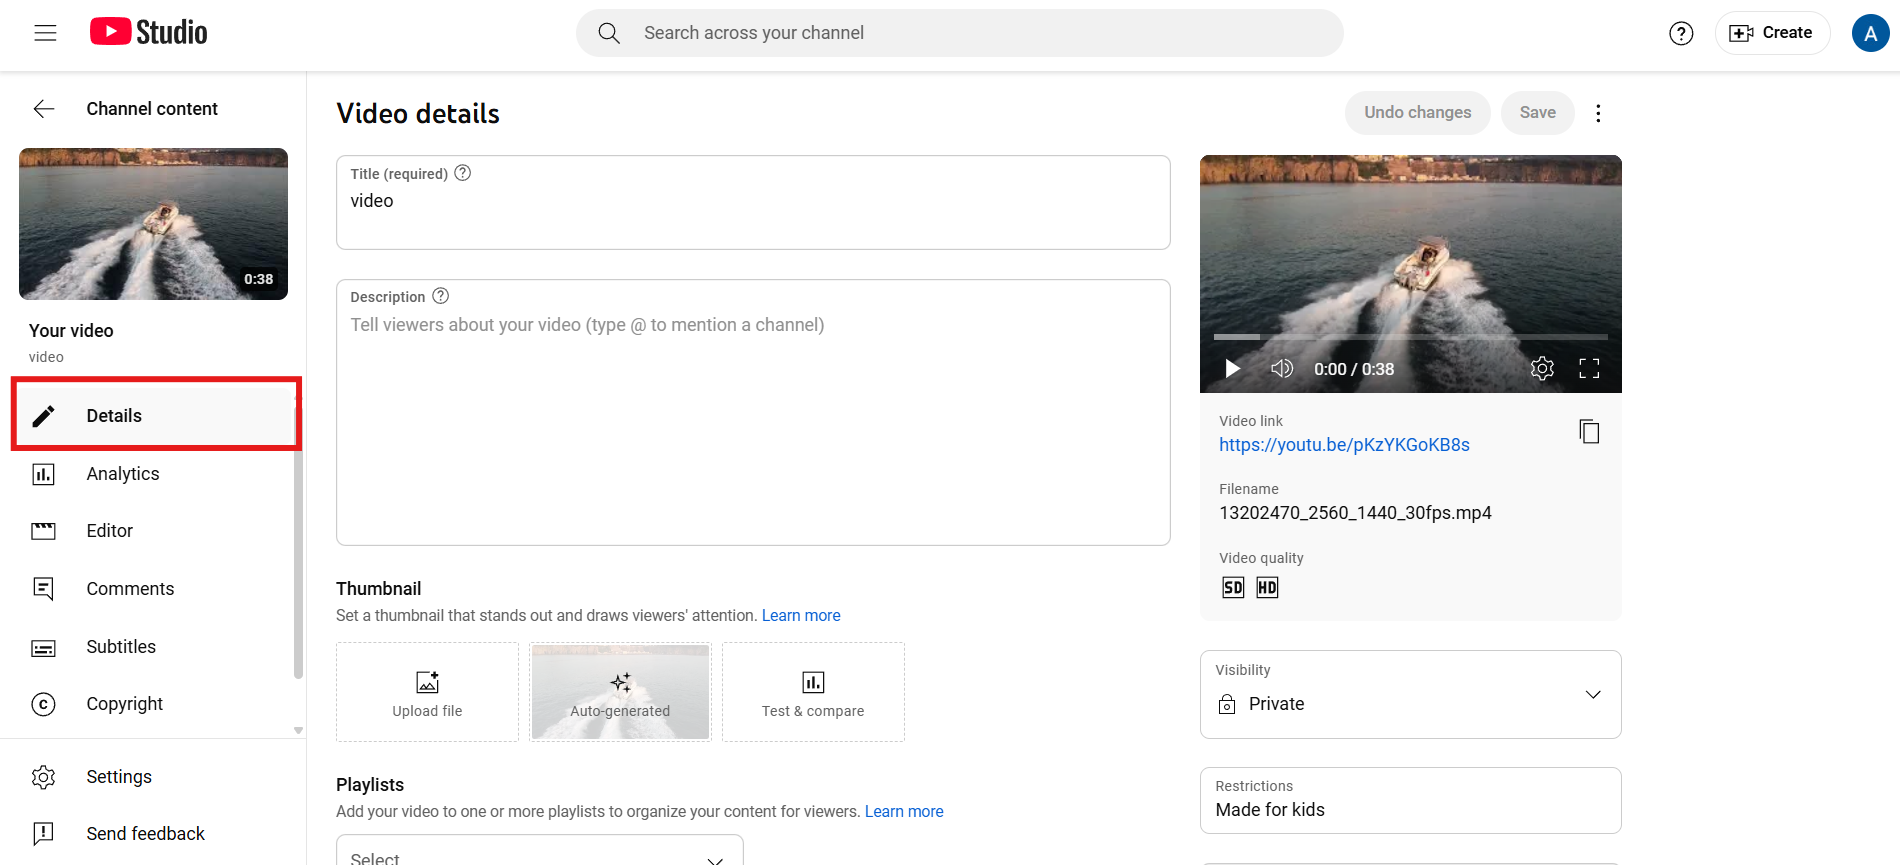Image resolution: width=1900 pixels, height=865 pixels.
Task: Enter fullscreen in video player
Action: click(1589, 369)
